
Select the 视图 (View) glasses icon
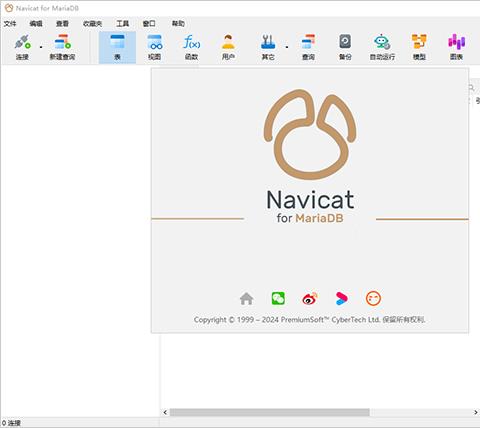(155, 42)
